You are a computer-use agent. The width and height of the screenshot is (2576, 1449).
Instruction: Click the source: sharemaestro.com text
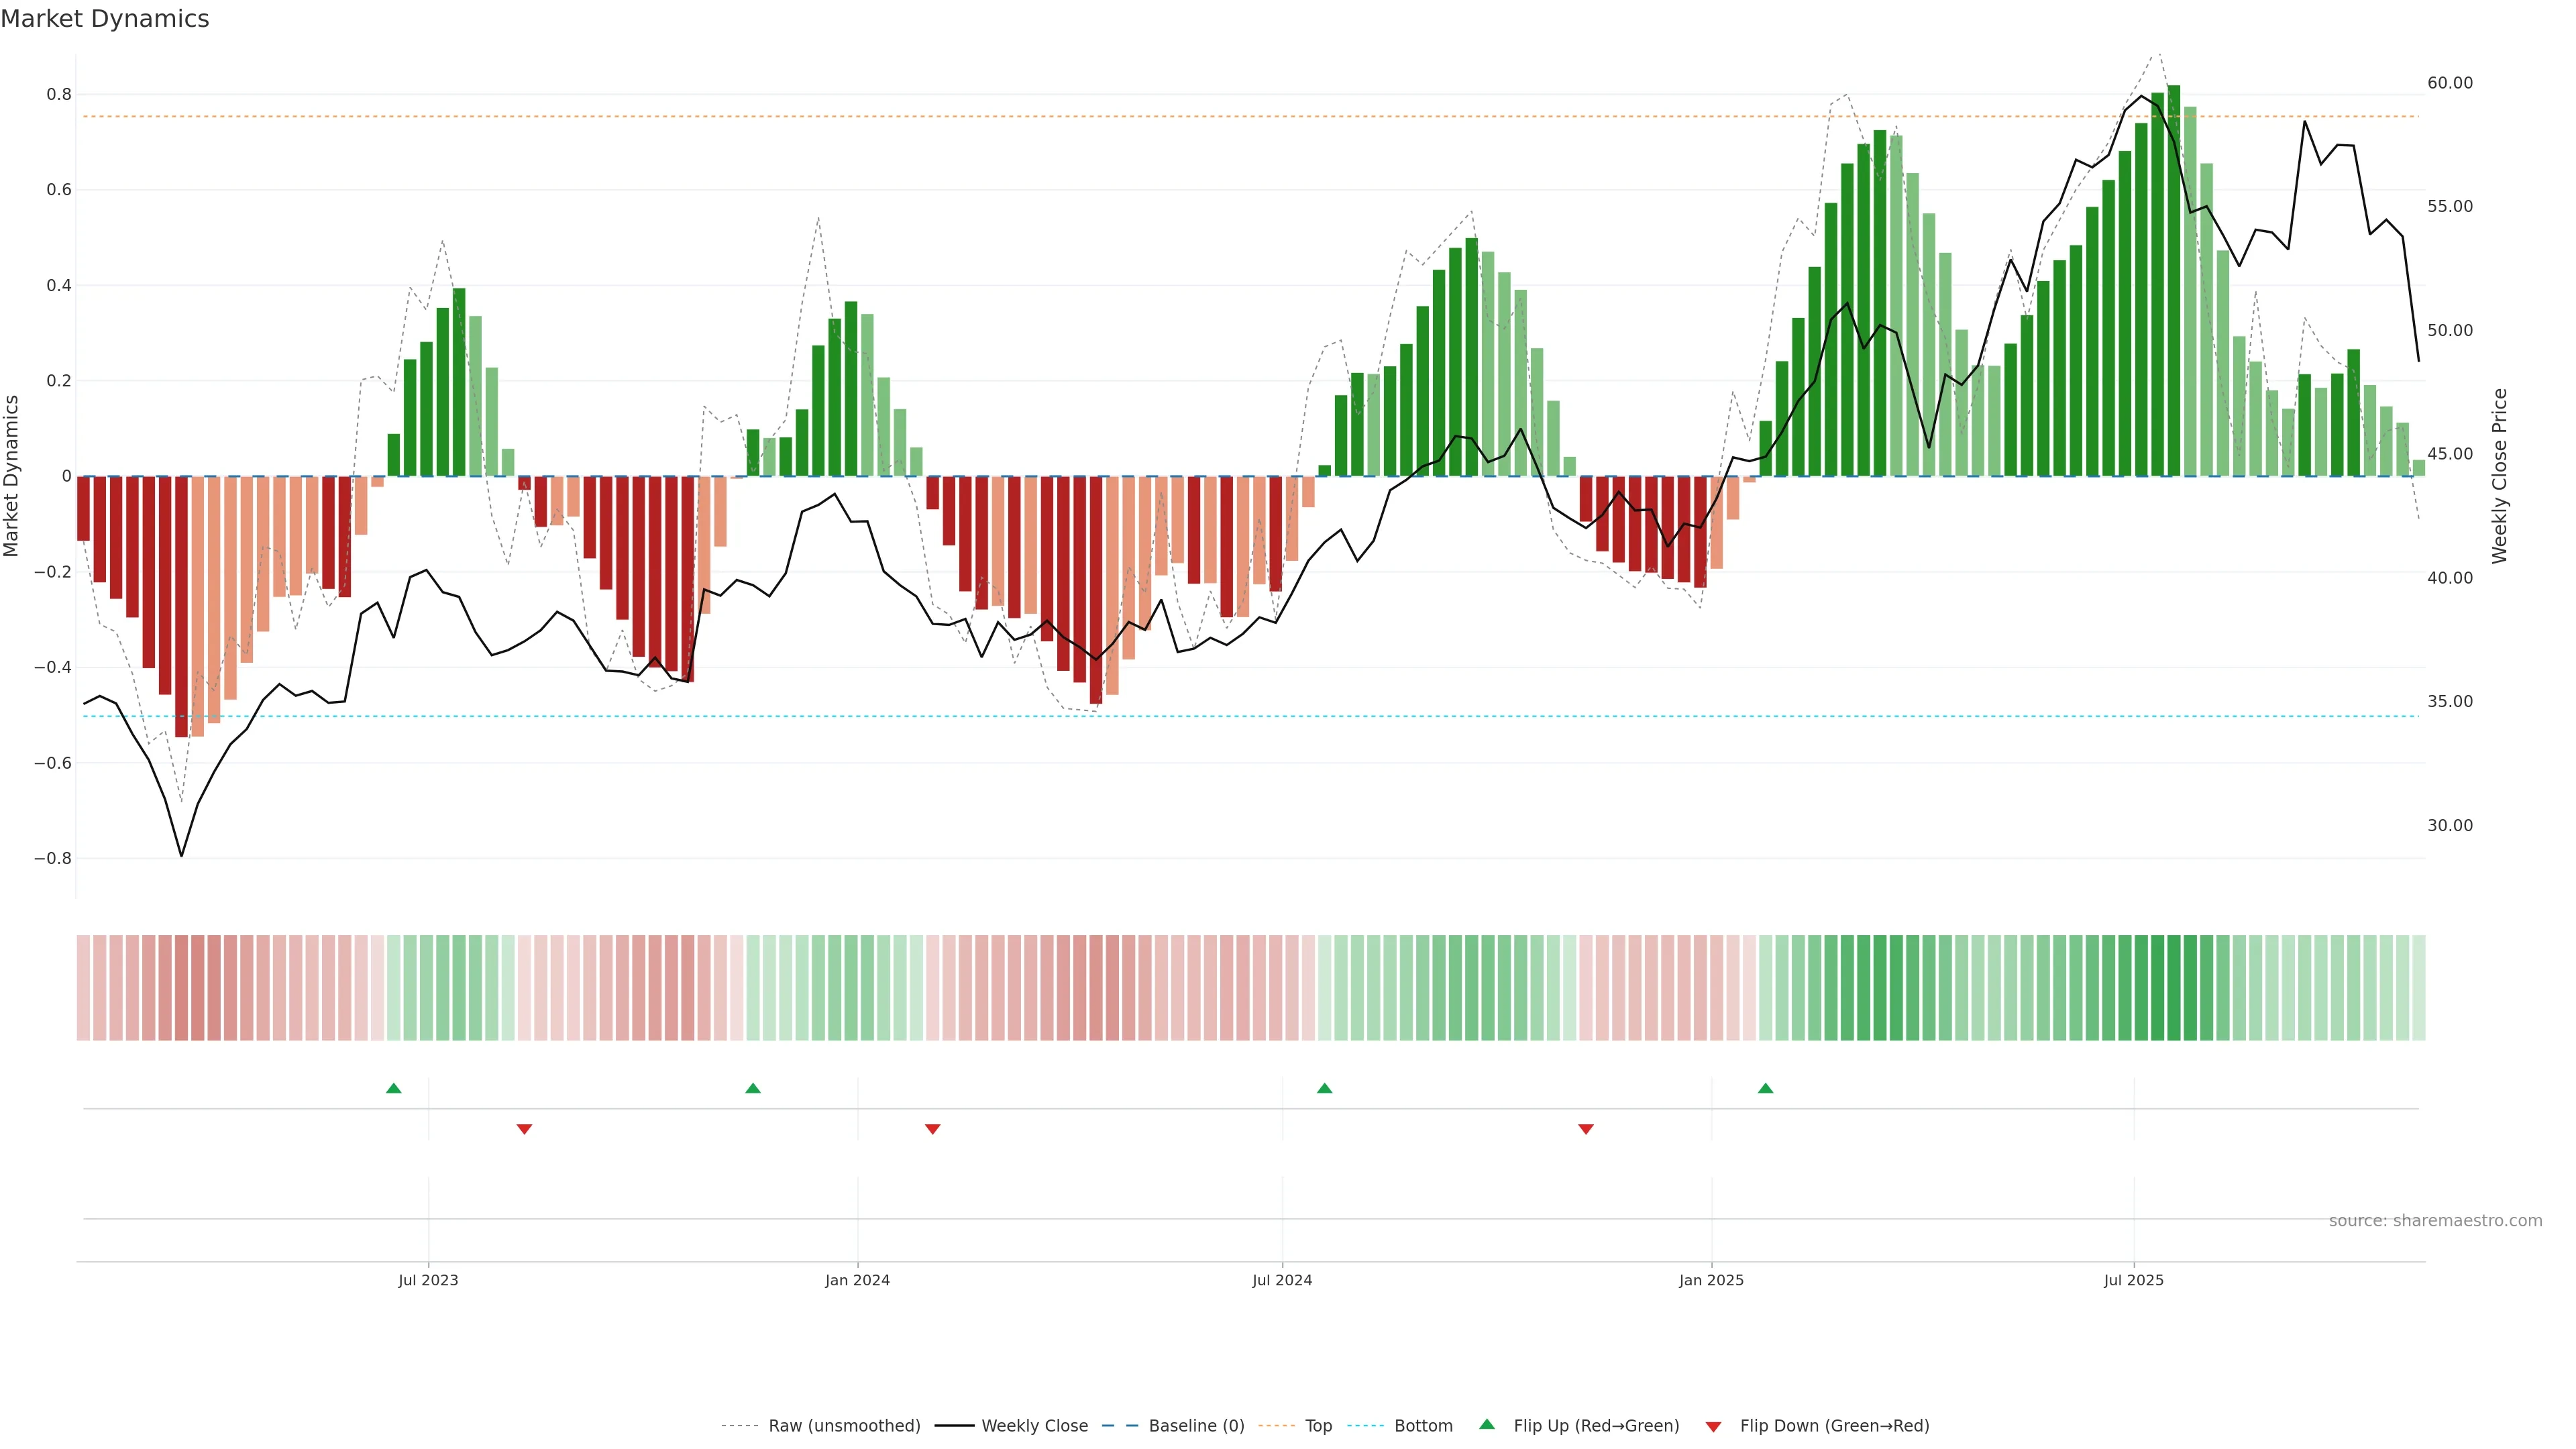(2435, 1221)
